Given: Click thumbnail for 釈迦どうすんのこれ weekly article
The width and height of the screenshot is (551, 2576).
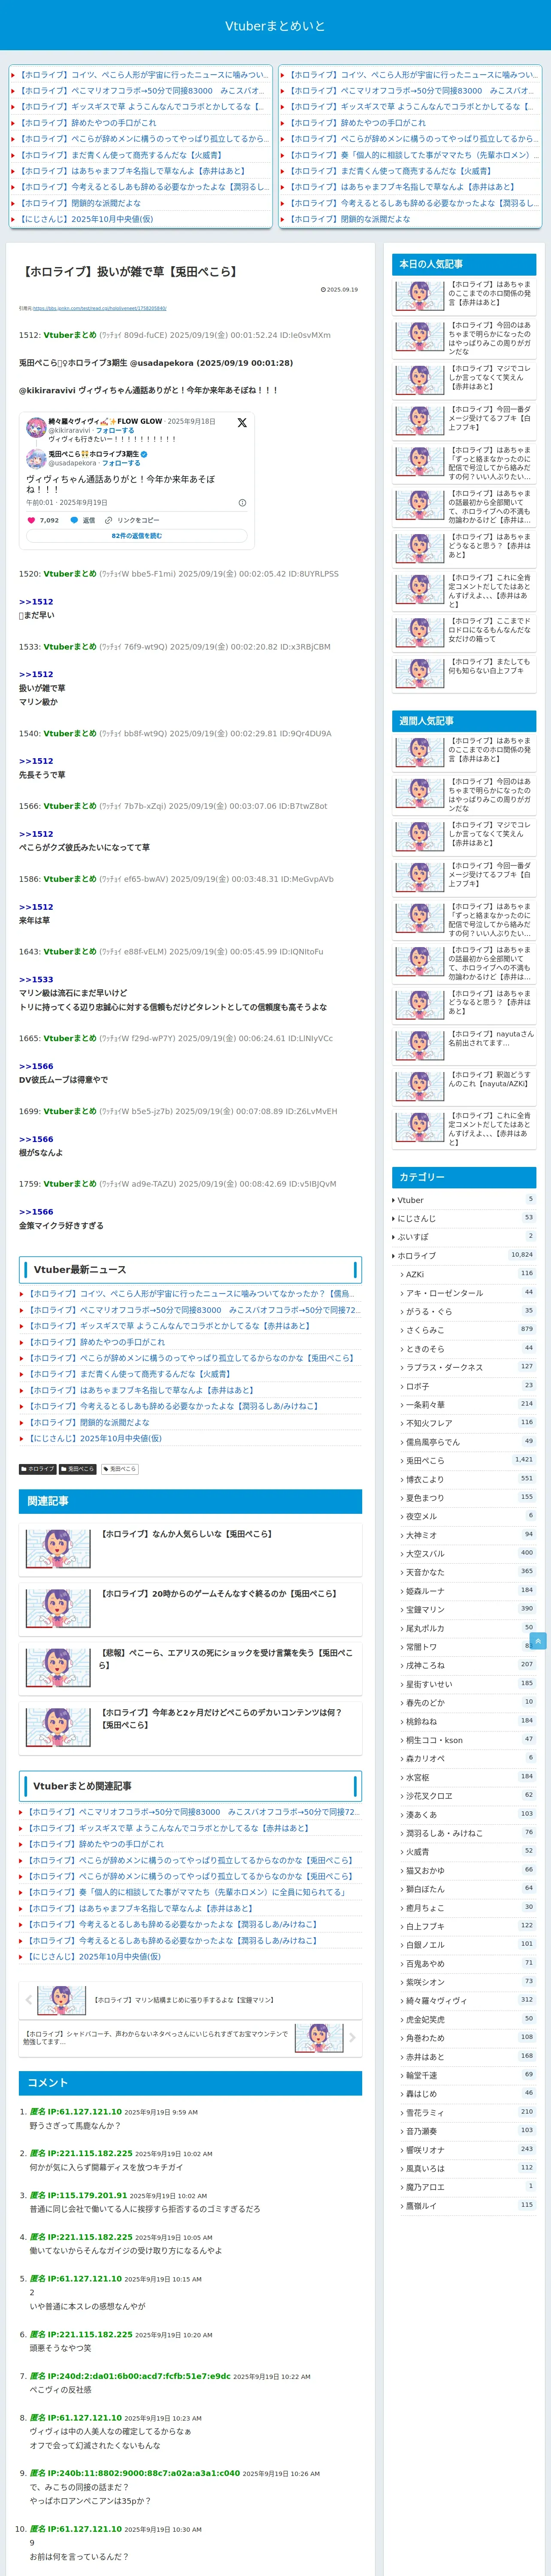Looking at the screenshot, I should coord(420,1087).
